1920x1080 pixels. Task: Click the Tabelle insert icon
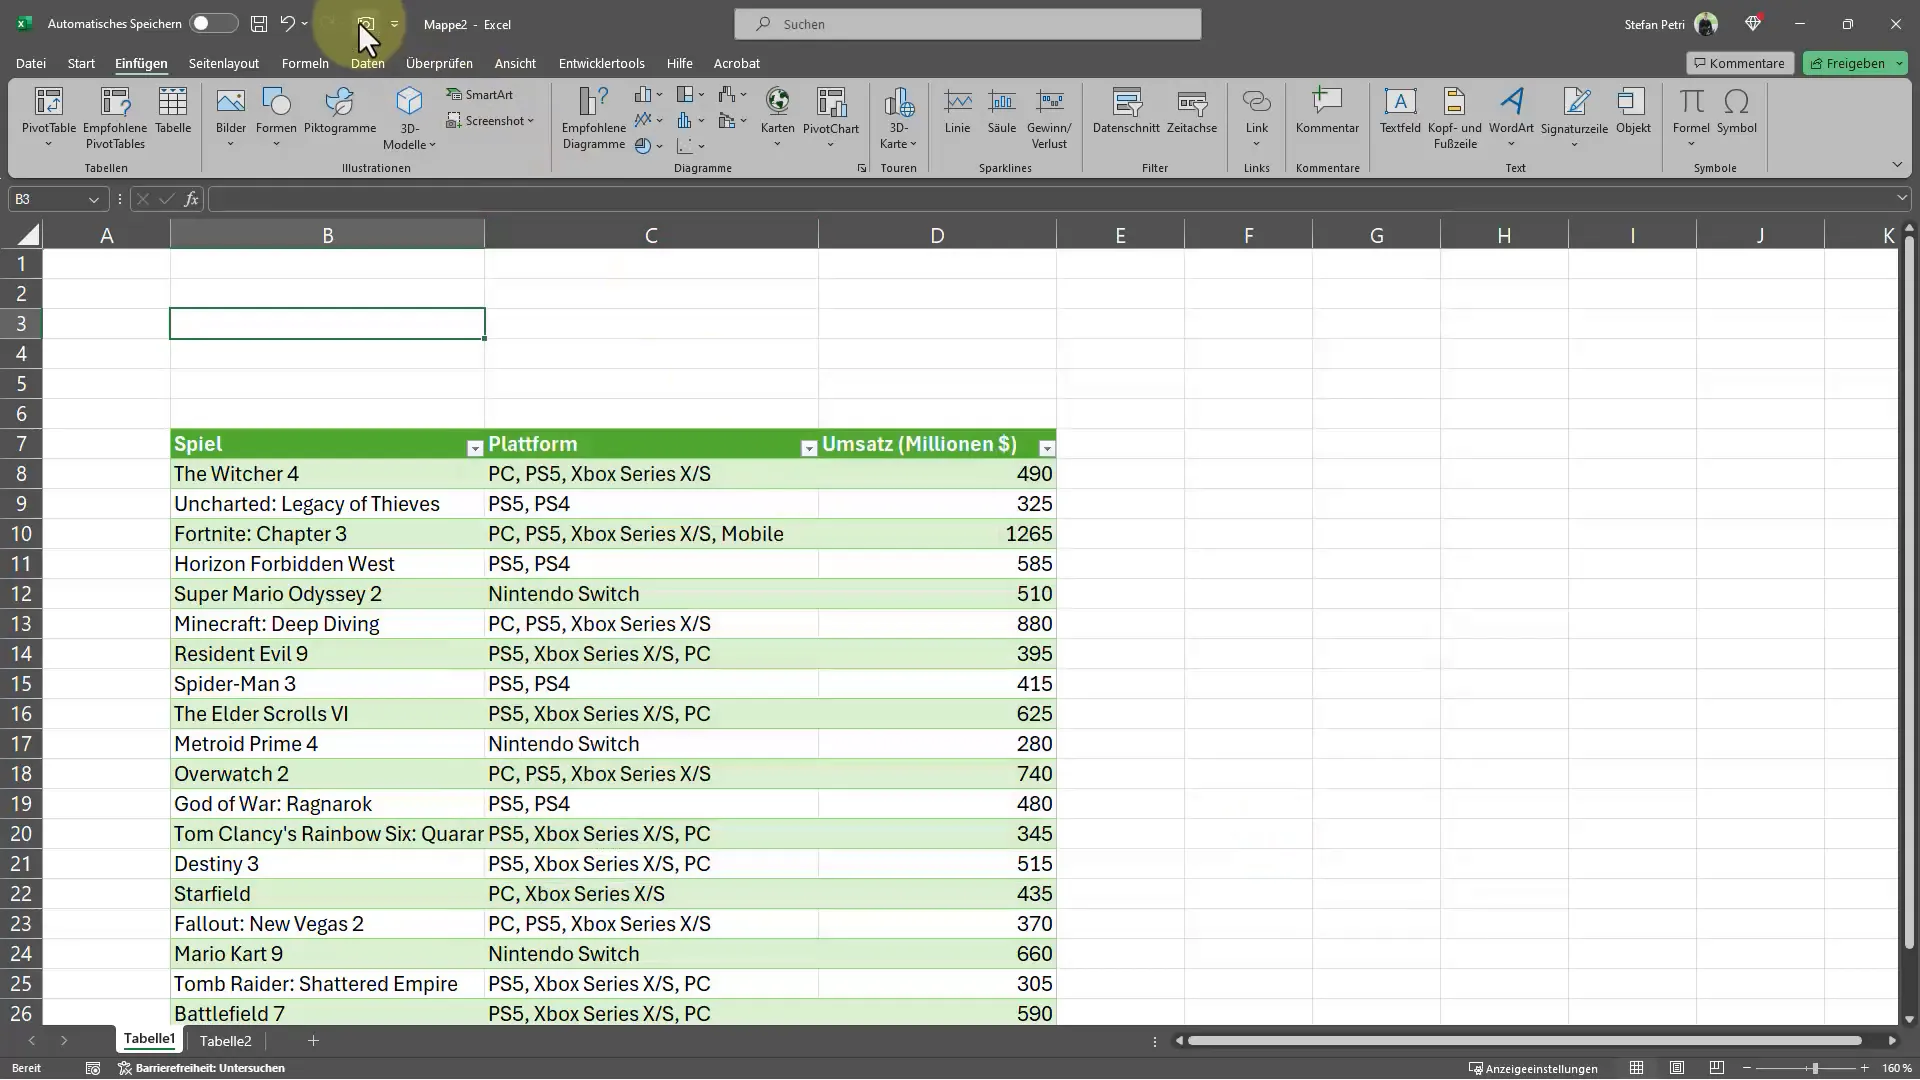(173, 110)
